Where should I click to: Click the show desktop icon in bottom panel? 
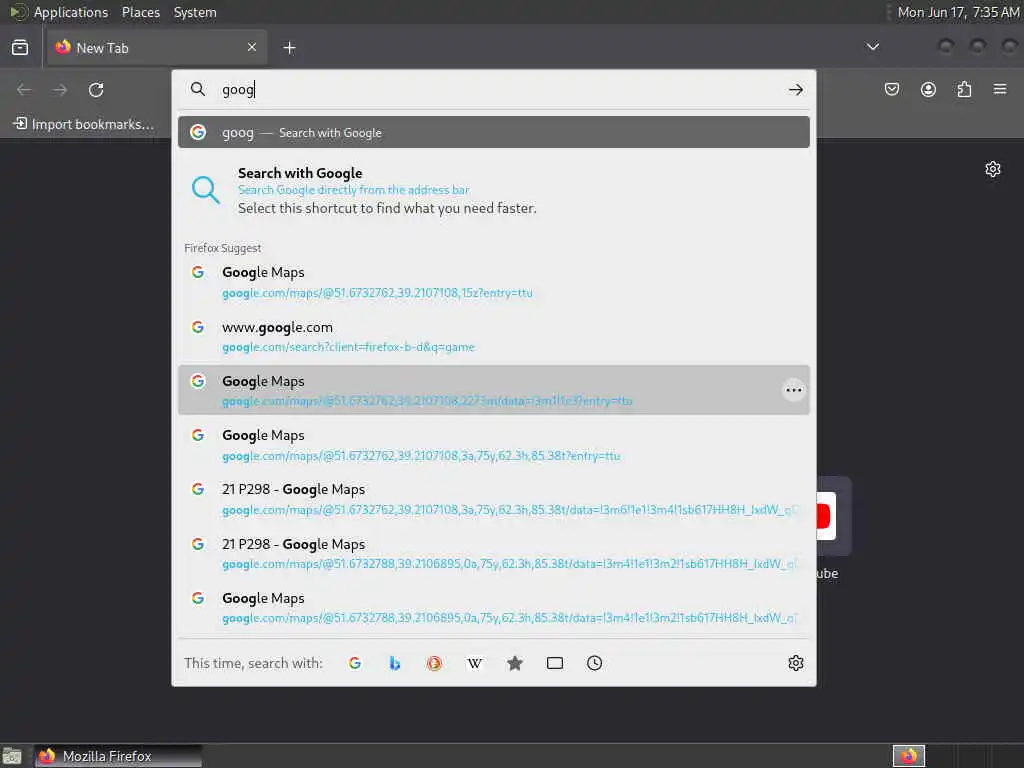(12, 756)
